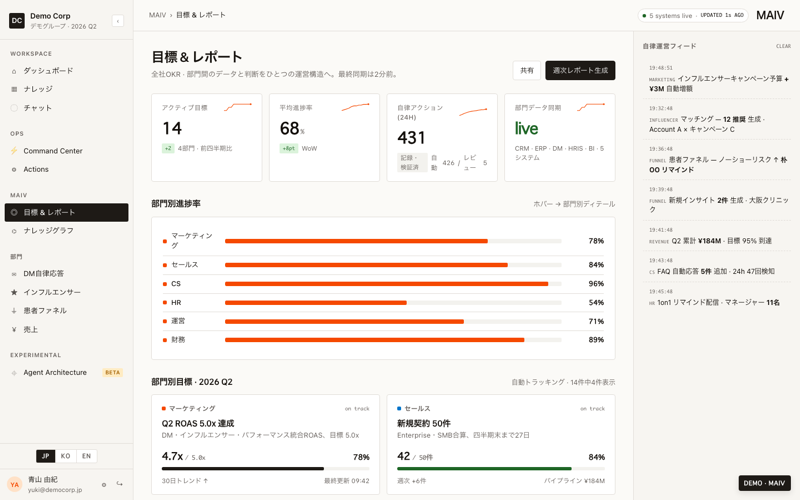Select the 目標 & レポート sidebar item
This screenshot has width=800, height=500.
pyautogui.click(x=66, y=212)
